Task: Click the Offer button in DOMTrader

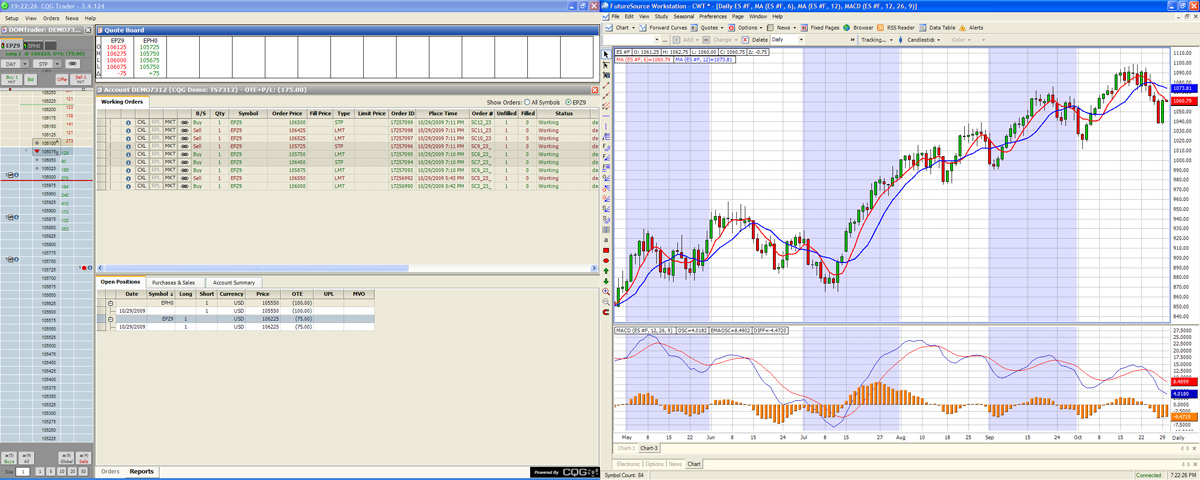Action: [62, 78]
